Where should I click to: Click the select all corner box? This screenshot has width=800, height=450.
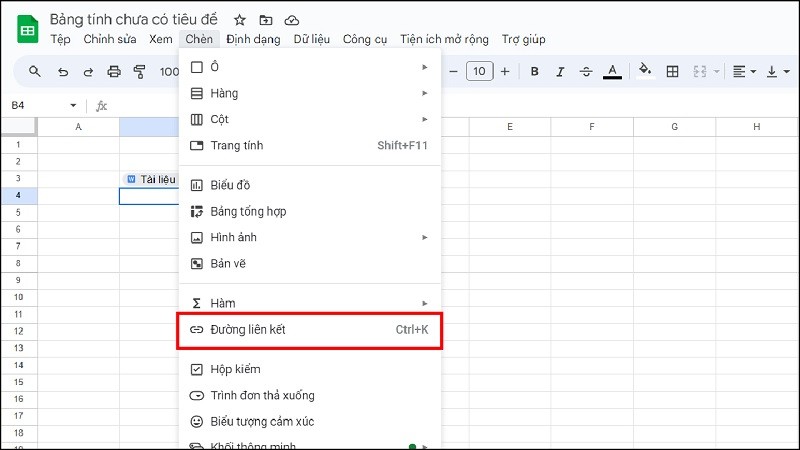point(18,127)
